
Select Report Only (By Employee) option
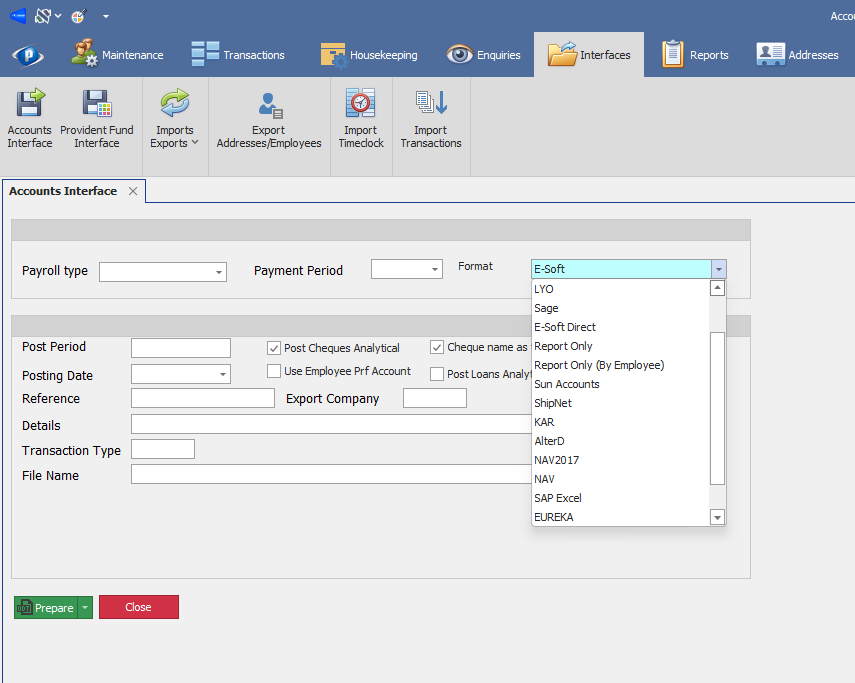point(621,365)
